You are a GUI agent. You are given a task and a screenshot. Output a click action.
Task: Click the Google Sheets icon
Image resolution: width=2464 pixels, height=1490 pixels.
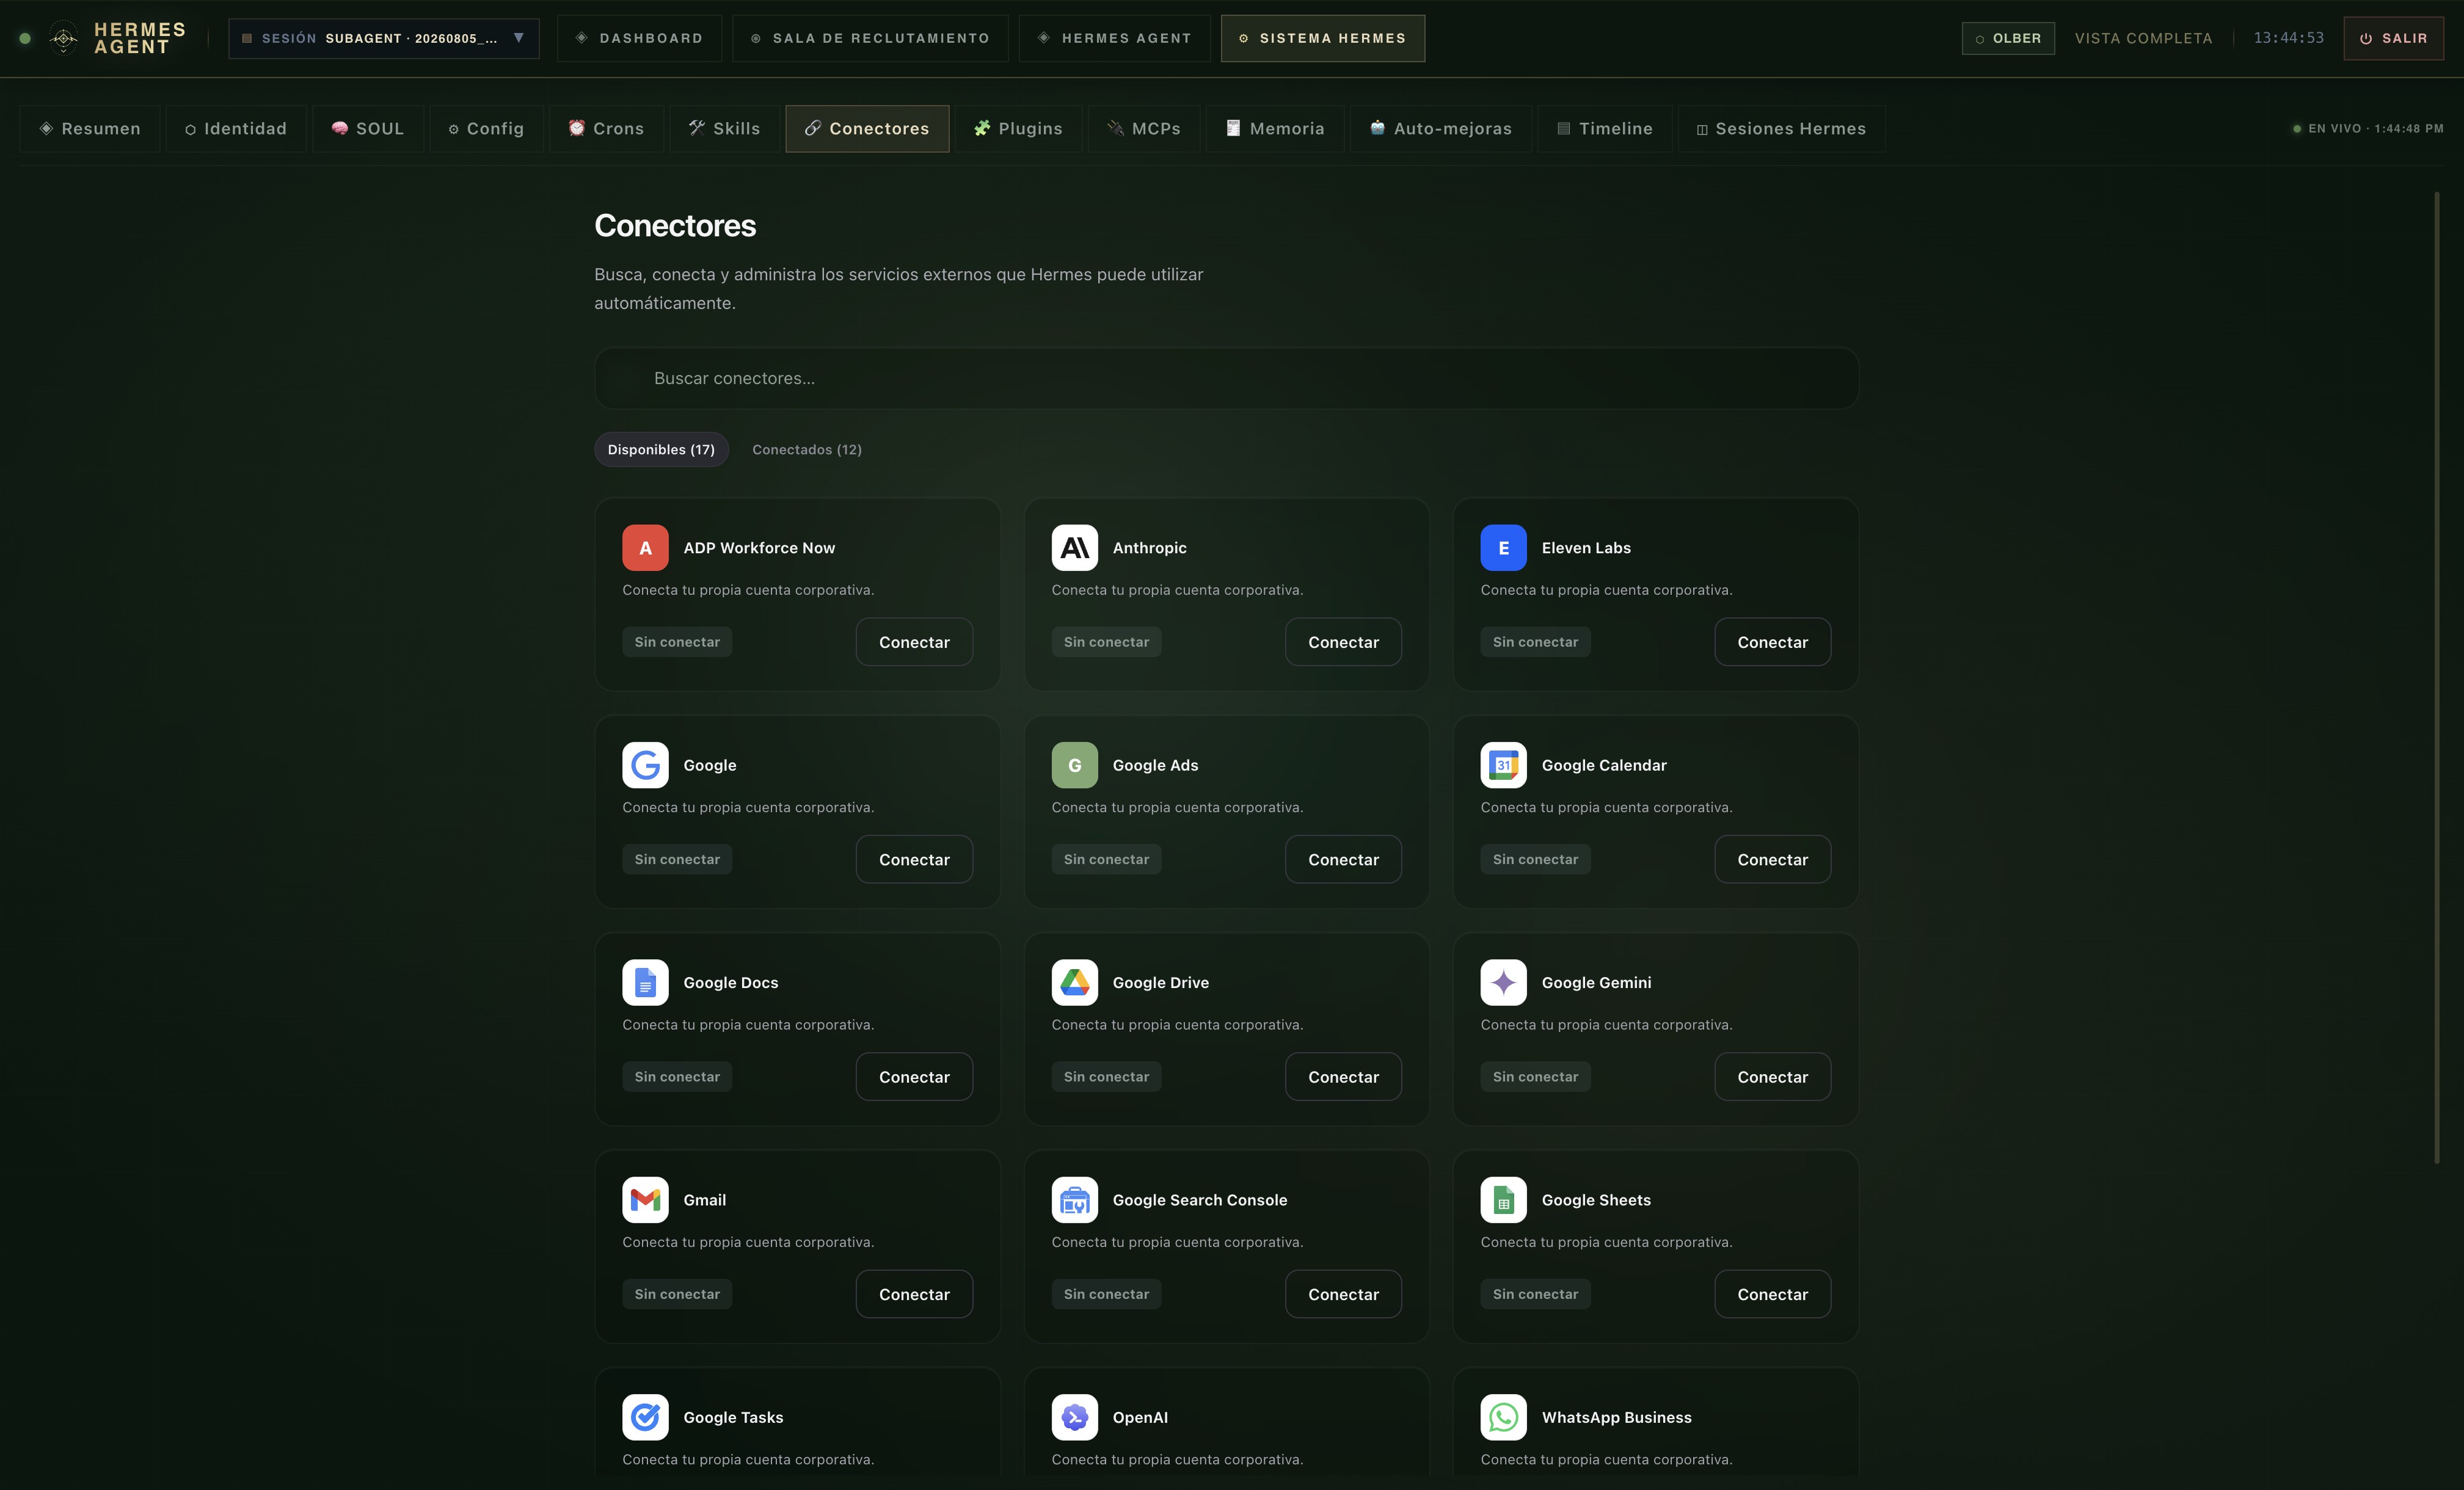[1503, 1200]
